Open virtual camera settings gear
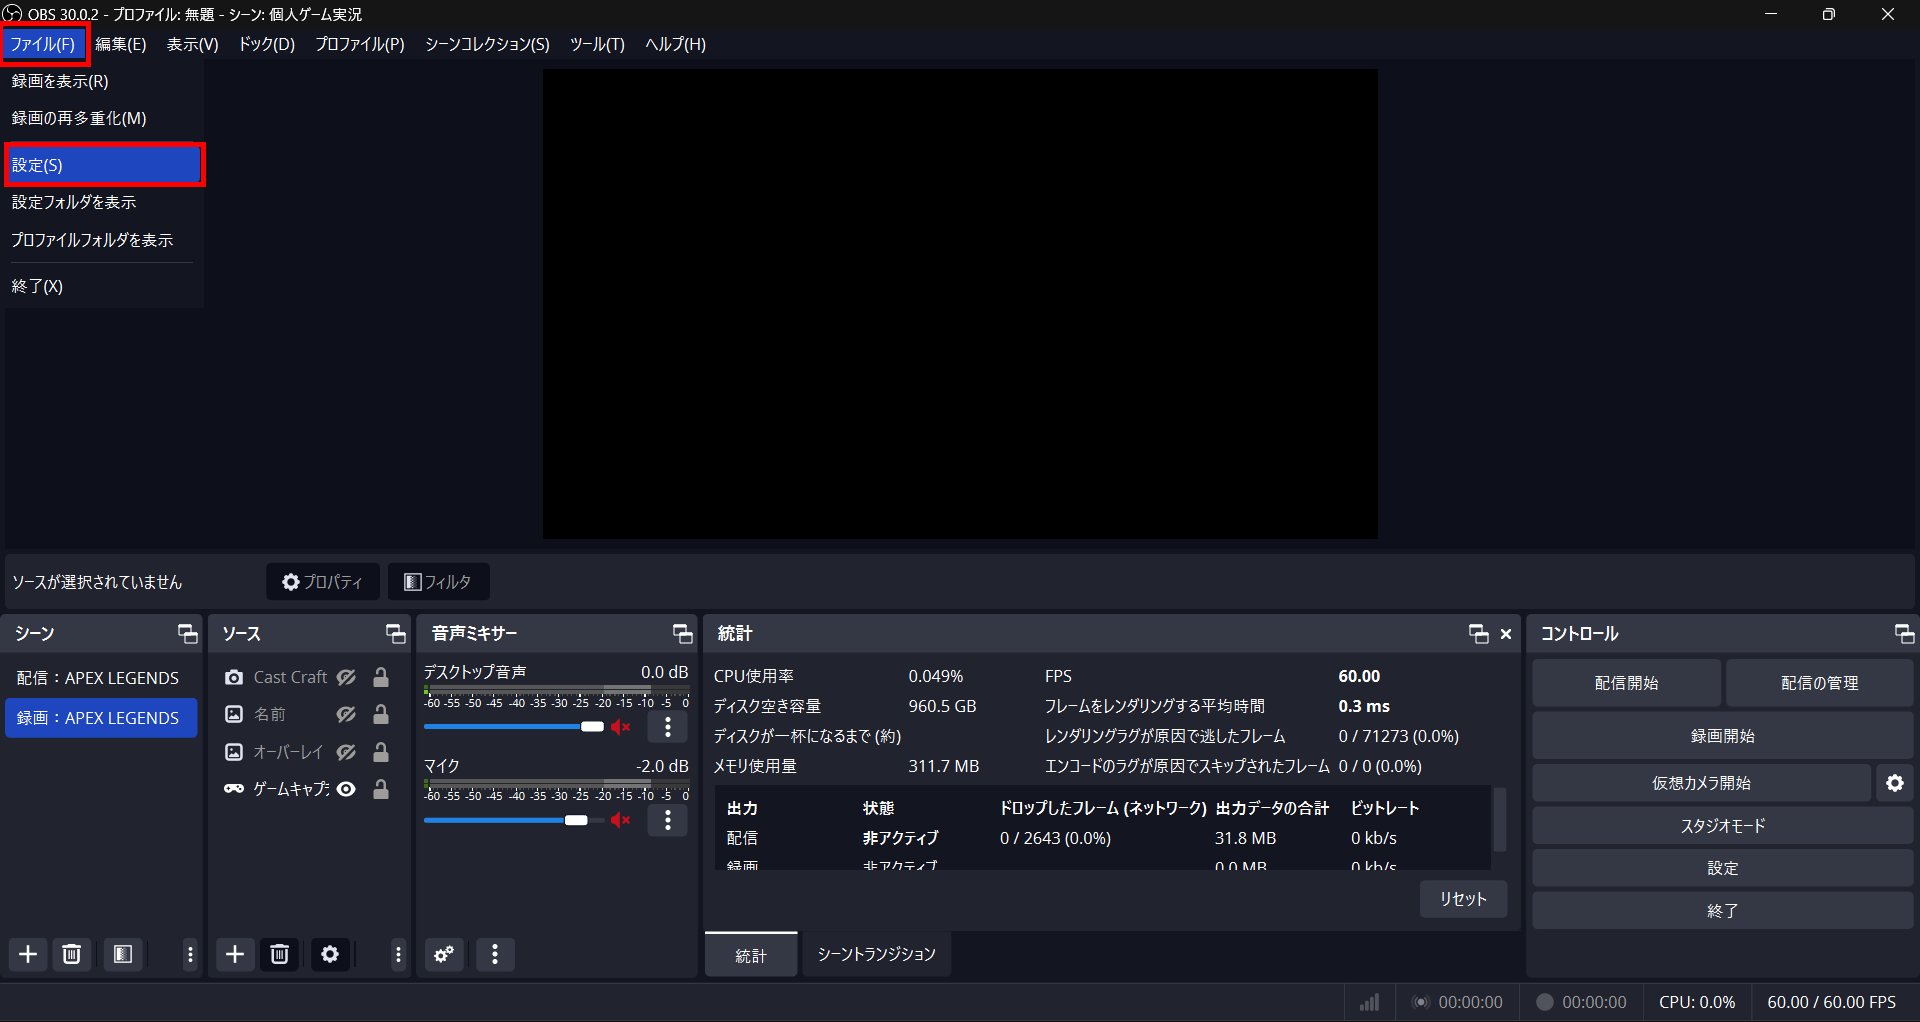 1895,783
